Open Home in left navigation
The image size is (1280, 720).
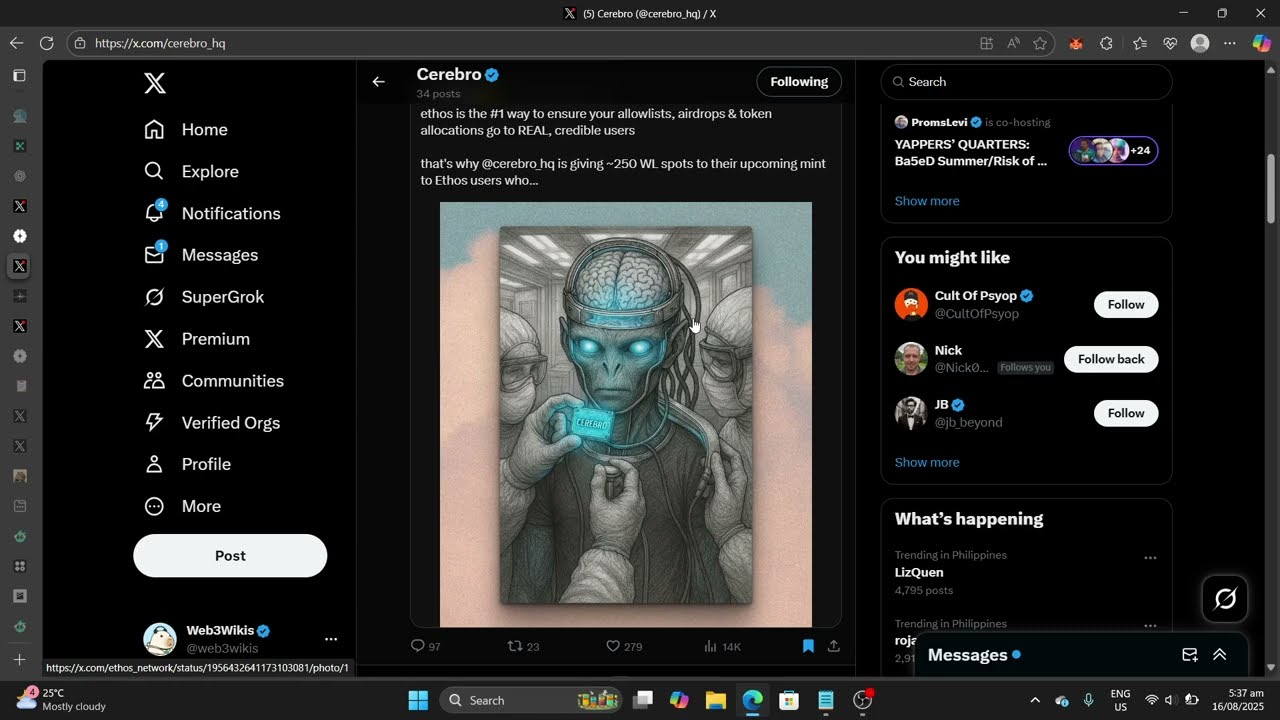(x=186, y=130)
